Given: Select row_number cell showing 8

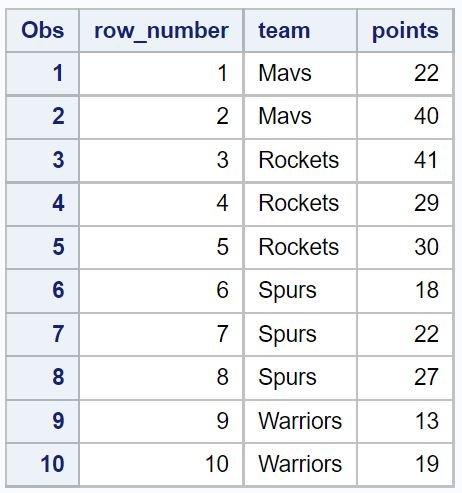Looking at the screenshot, I should pyautogui.click(x=161, y=378).
